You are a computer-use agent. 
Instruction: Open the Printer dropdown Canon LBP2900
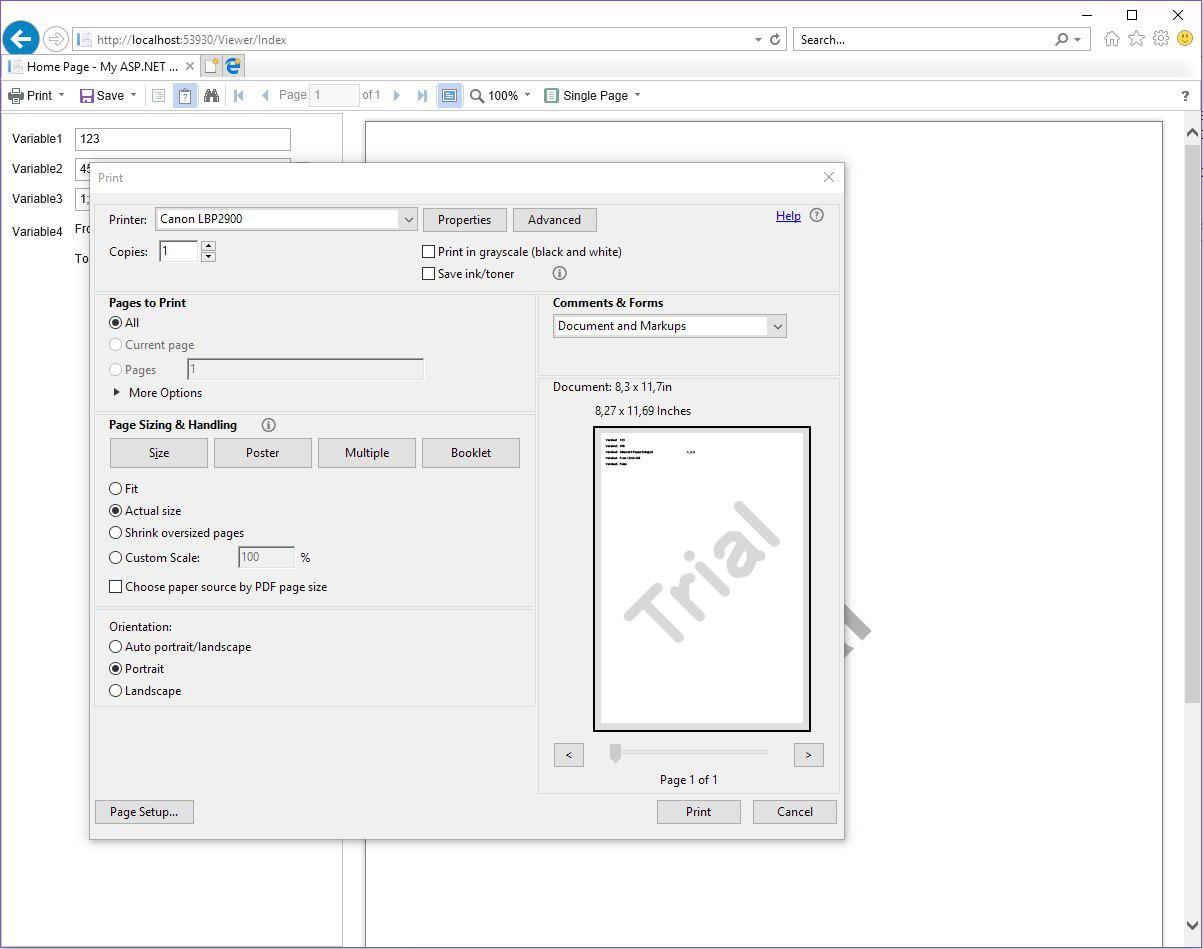287,219
